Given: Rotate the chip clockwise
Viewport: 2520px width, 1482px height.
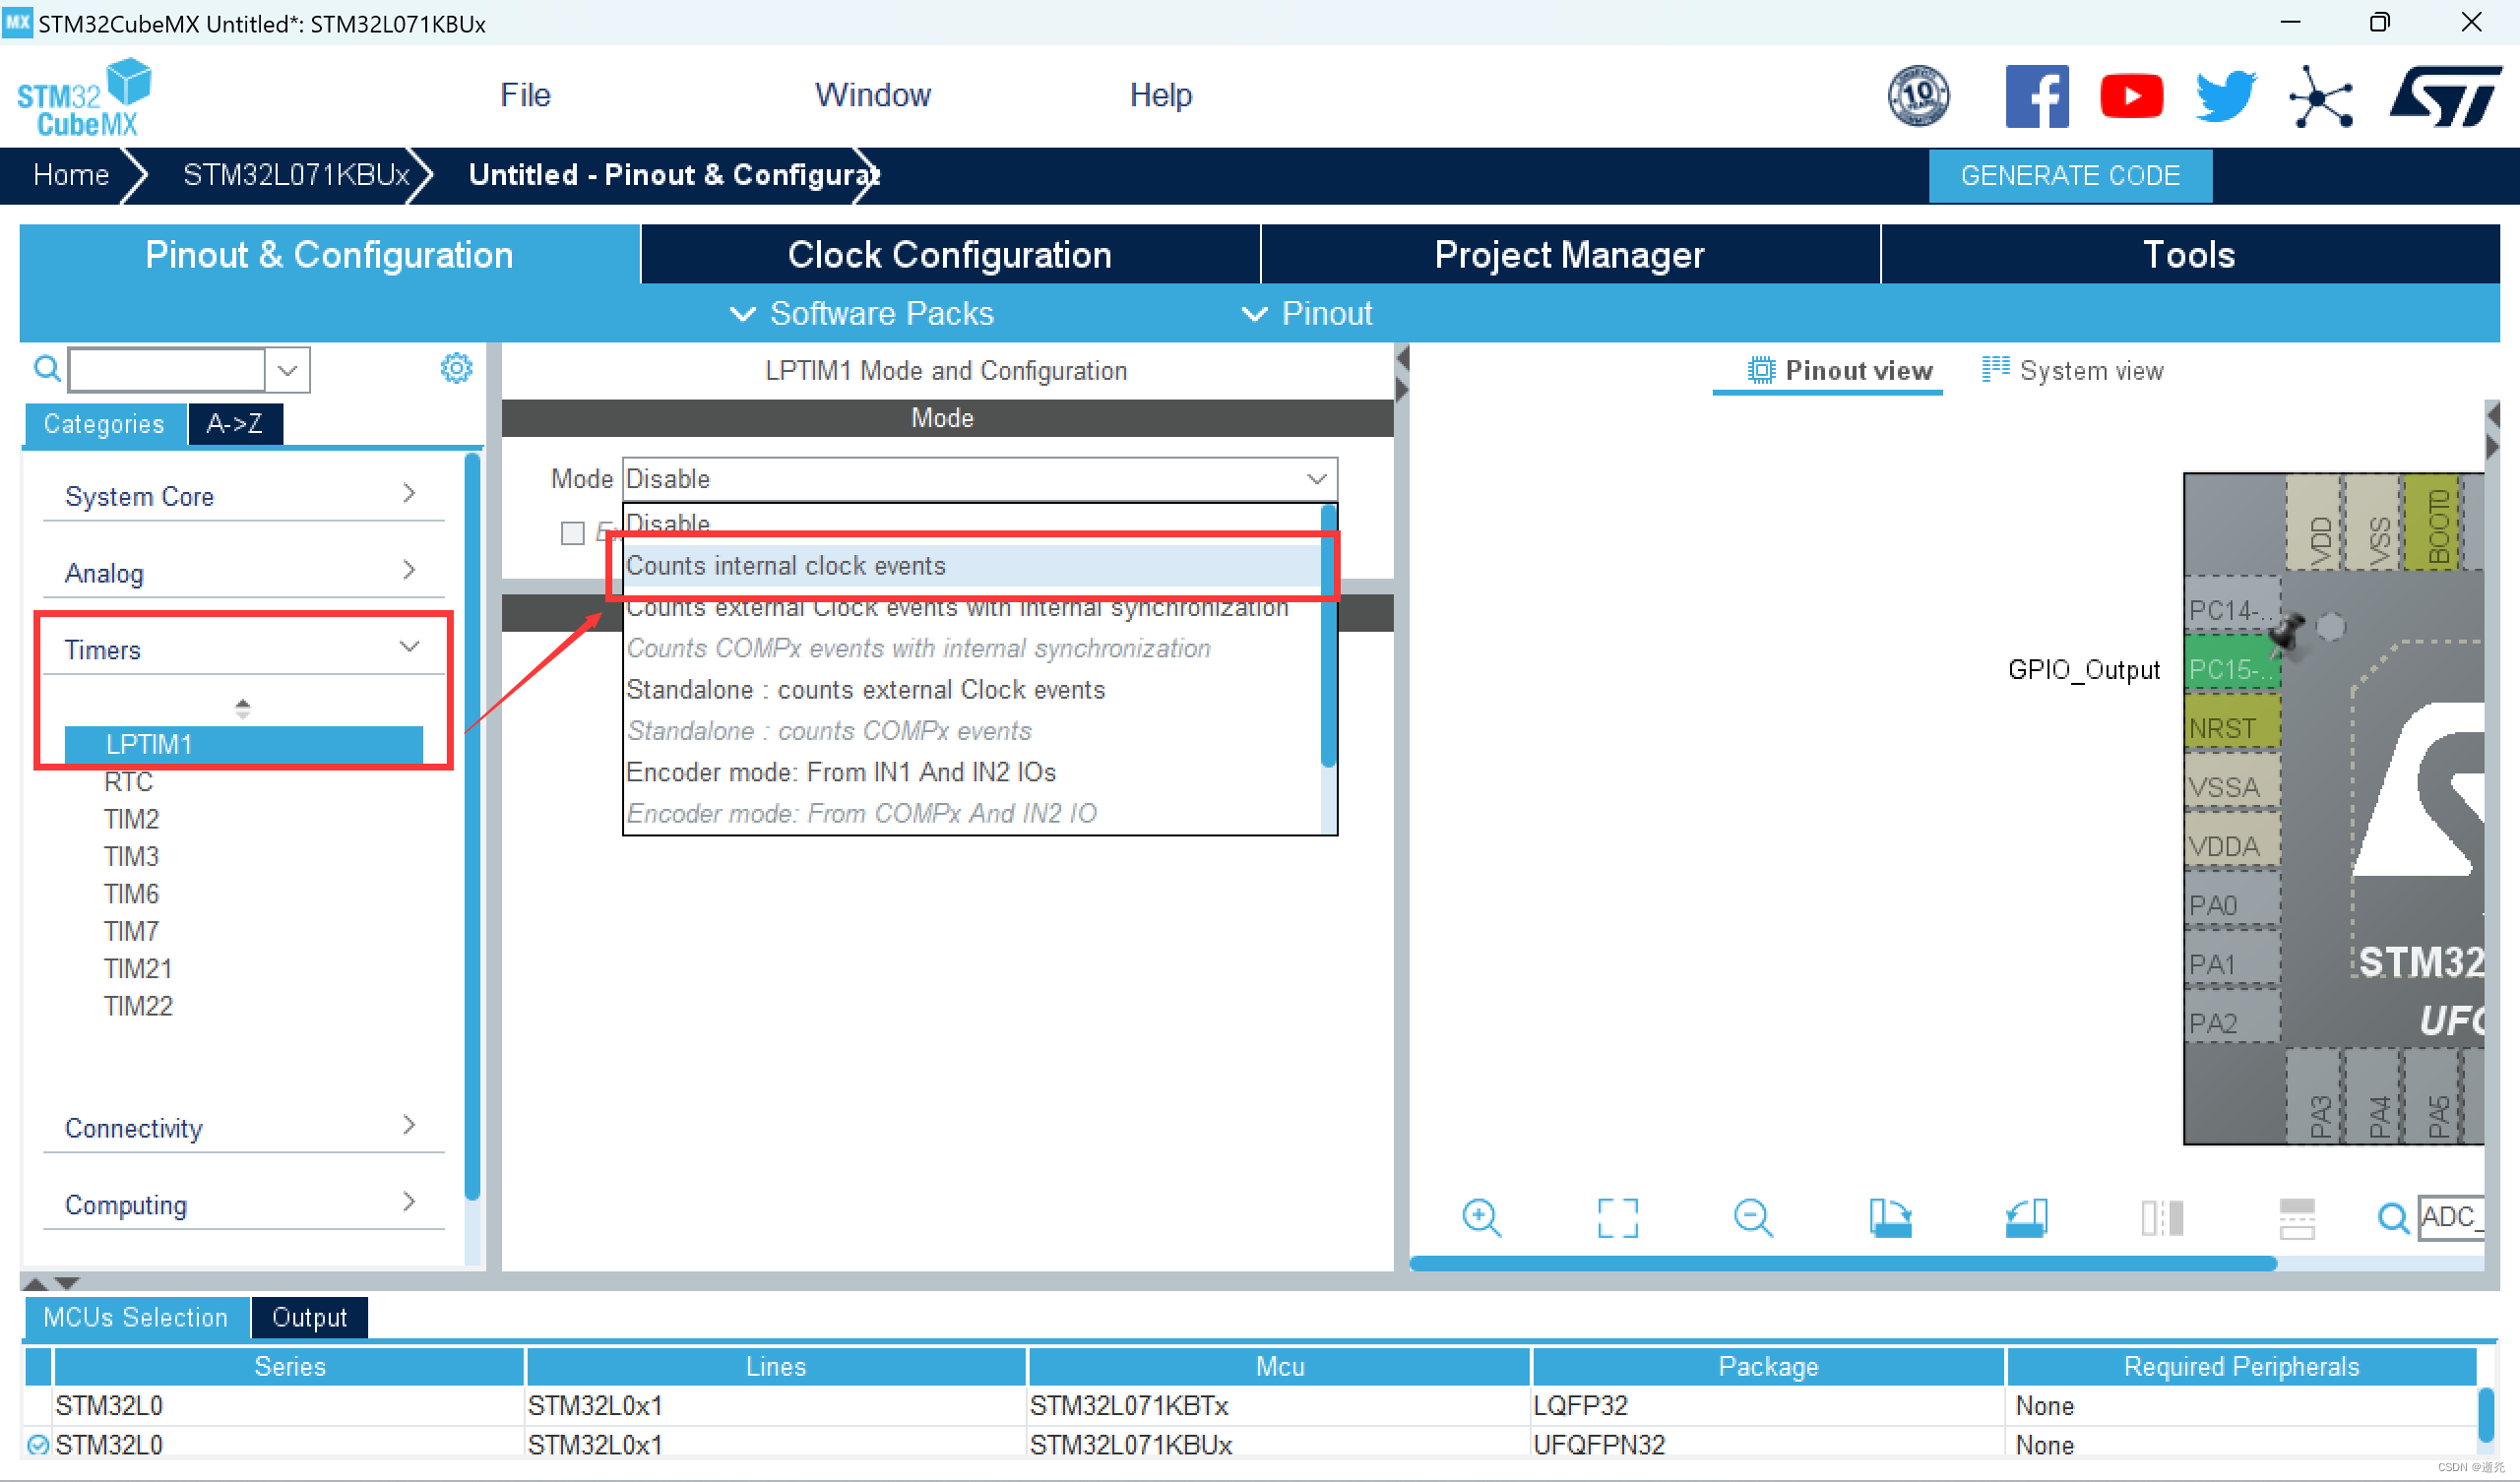Looking at the screenshot, I should (x=1890, y=1218).
